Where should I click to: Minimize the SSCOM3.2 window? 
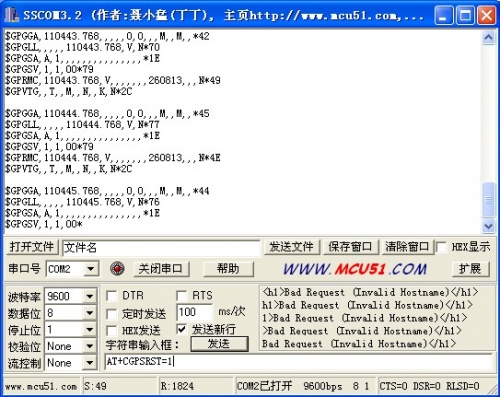444,15
